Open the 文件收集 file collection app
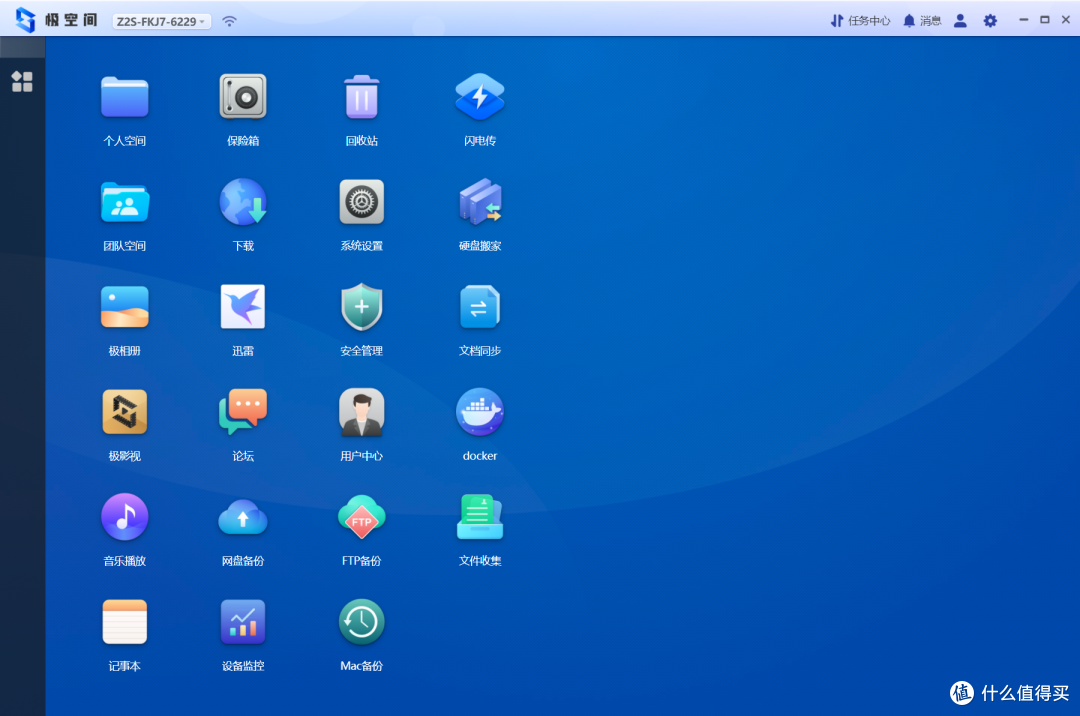This screenshot has width=1080, height=716. [x=480, y=517]
